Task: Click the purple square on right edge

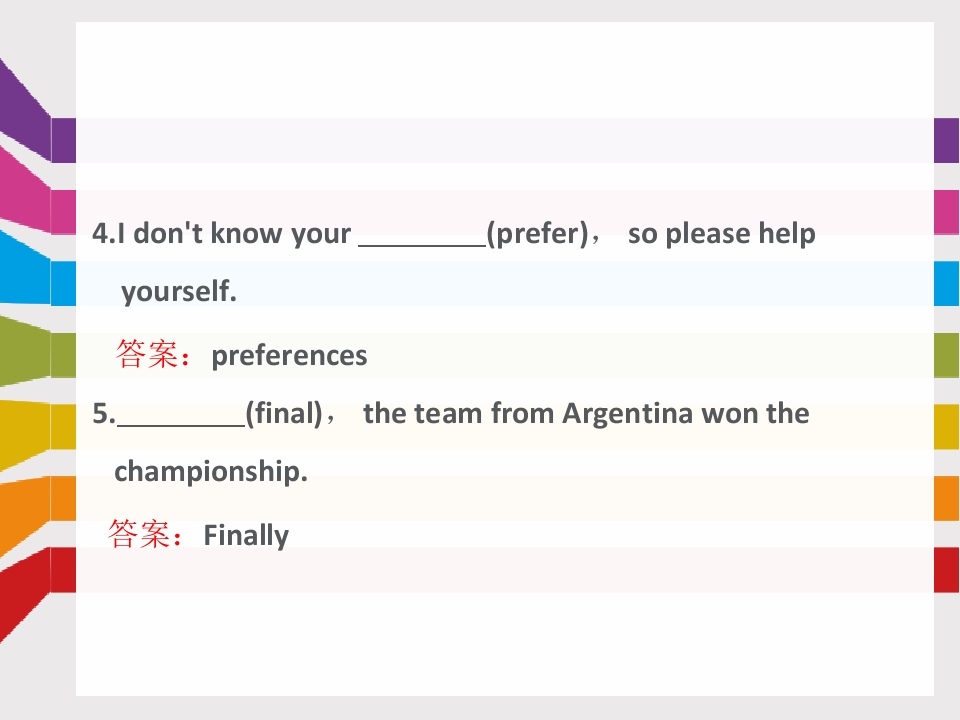Action: click(947, 140)
